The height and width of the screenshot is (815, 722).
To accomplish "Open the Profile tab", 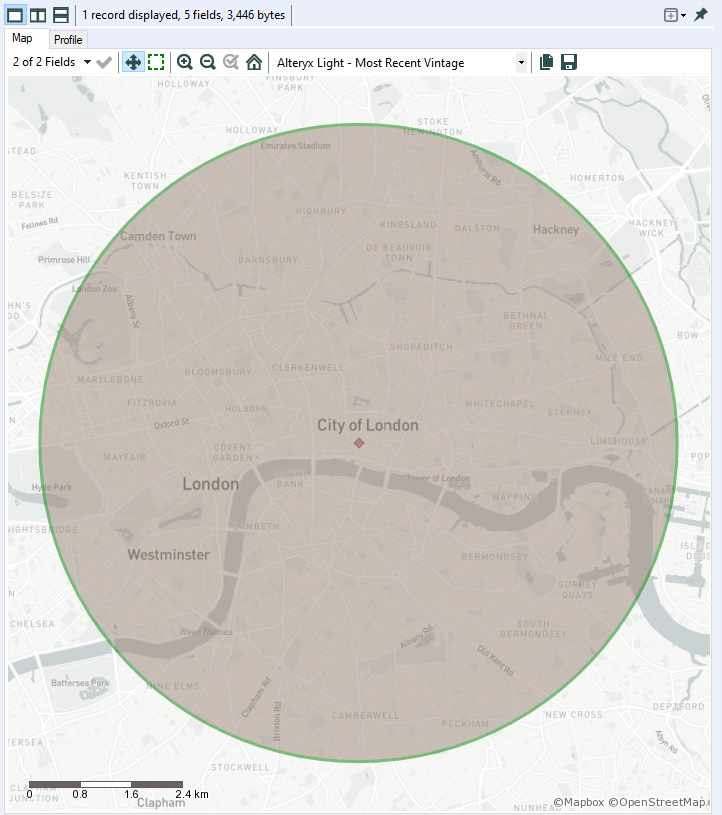I will coord(68,40).
